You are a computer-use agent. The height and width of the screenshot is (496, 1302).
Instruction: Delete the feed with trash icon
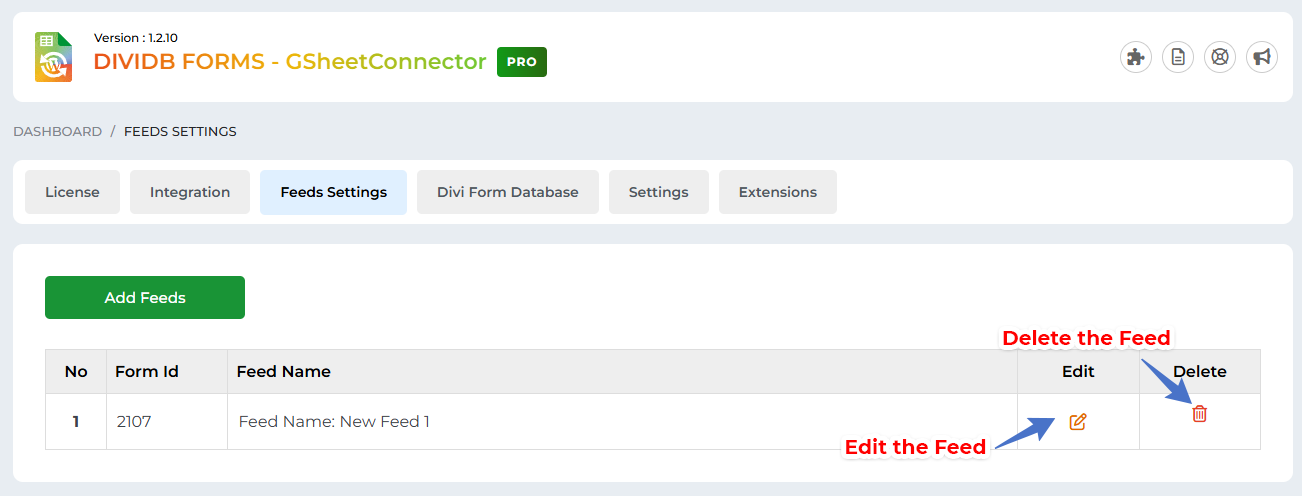click(1199, 413)
